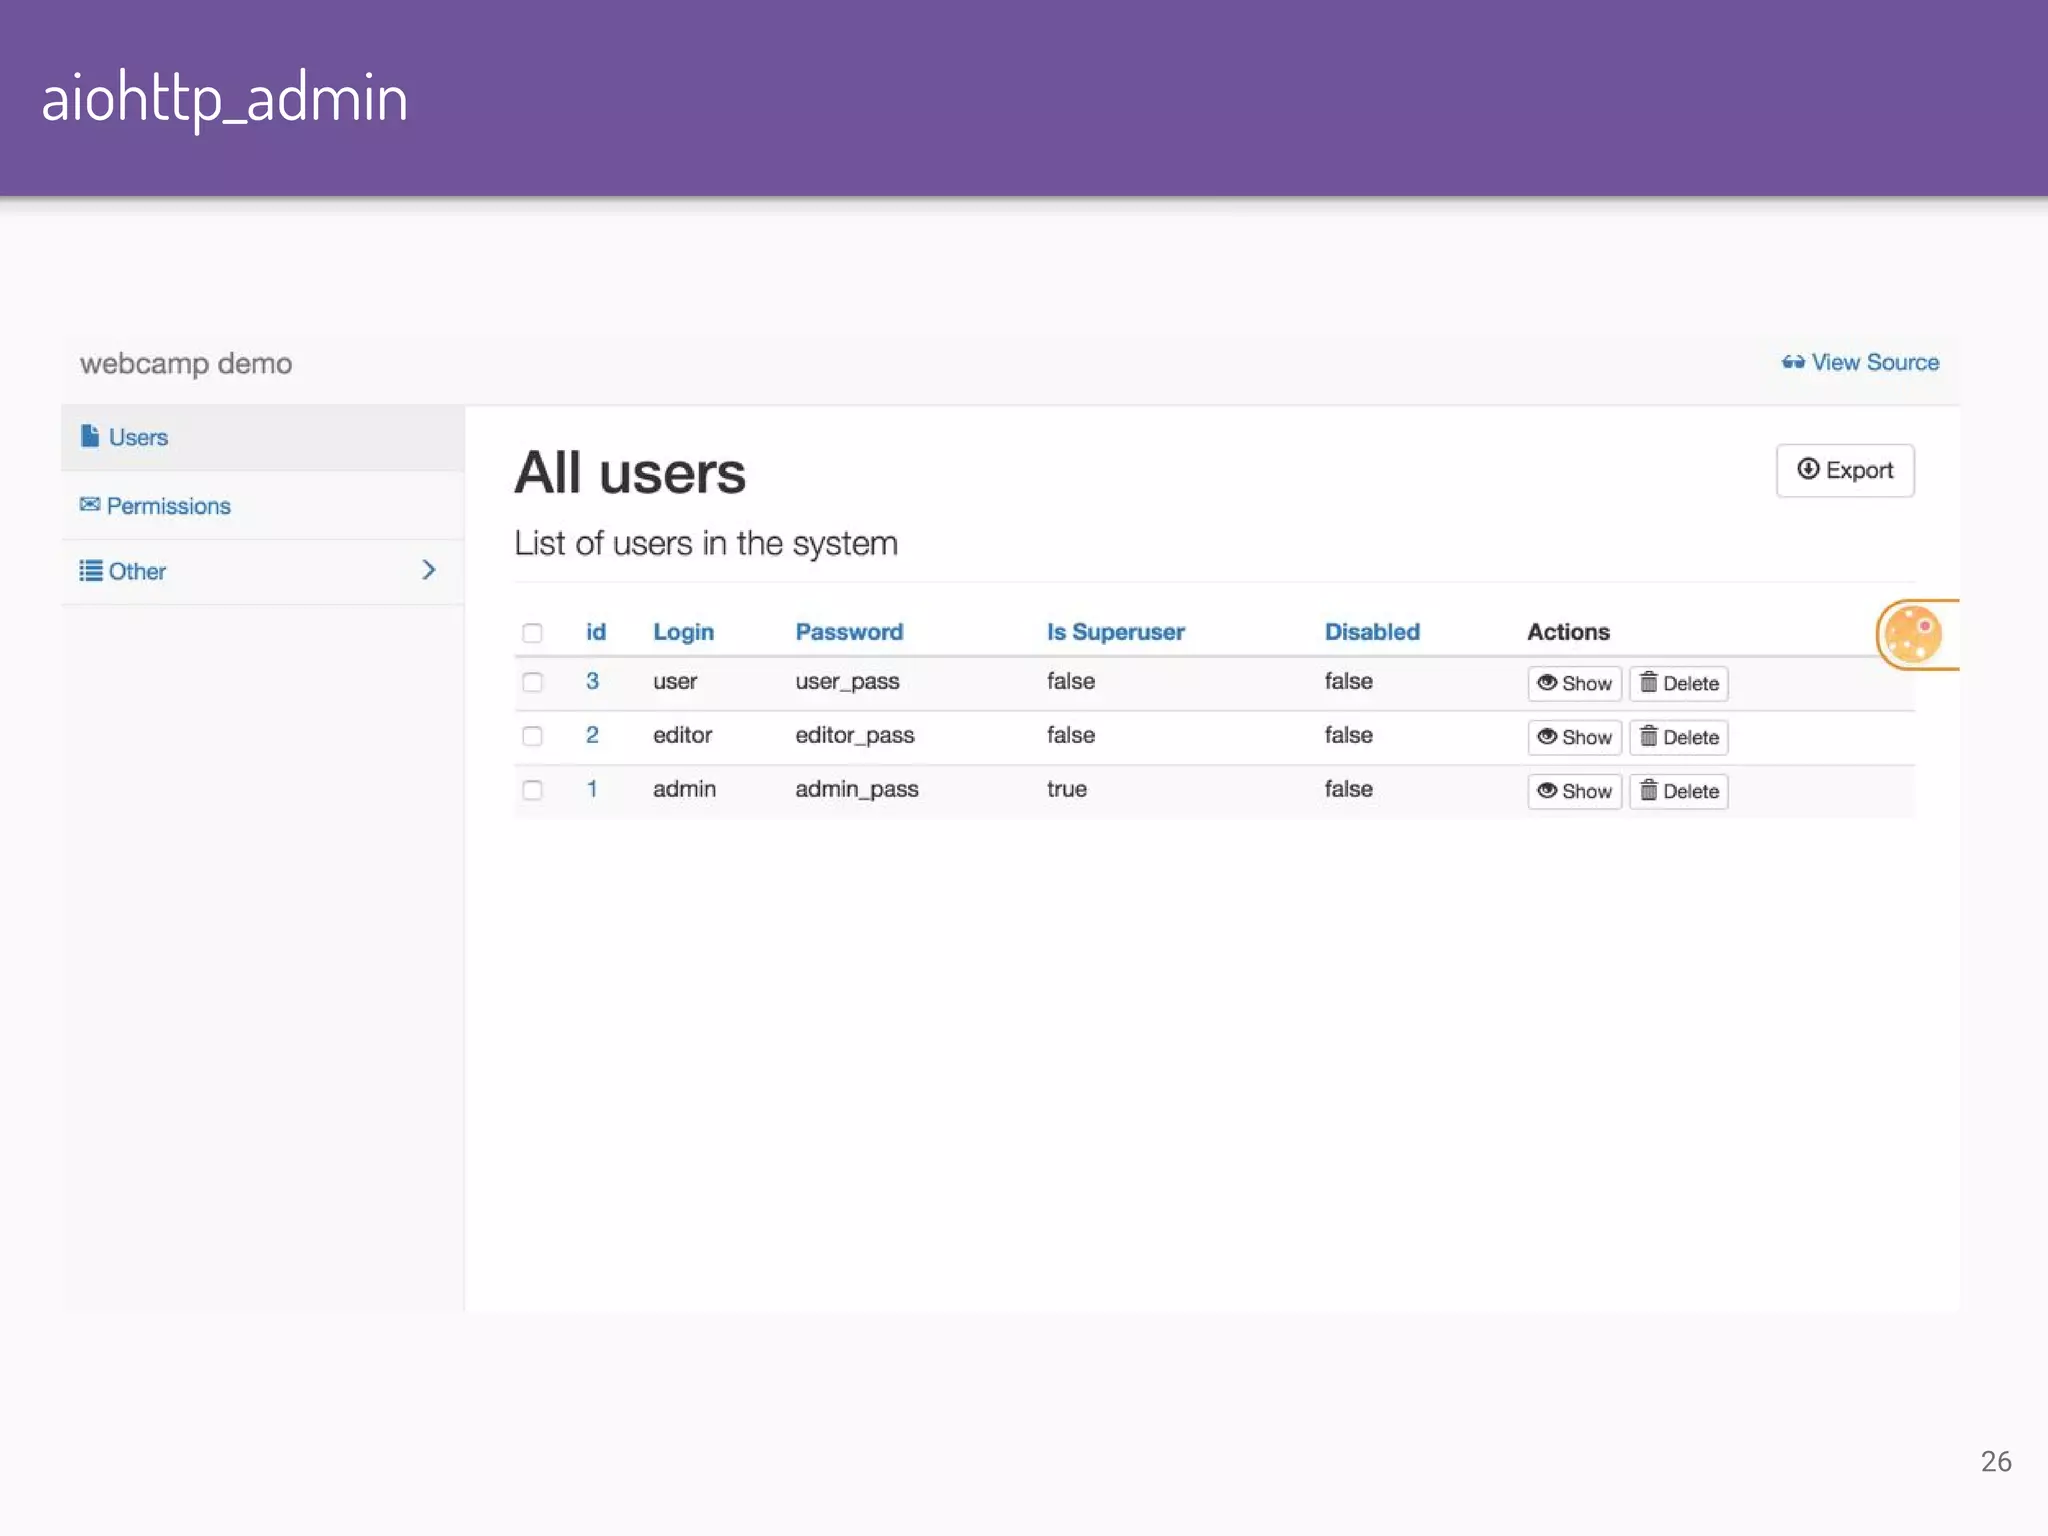
Task: Delete the editor account row
Action: tap(1679, 738)
